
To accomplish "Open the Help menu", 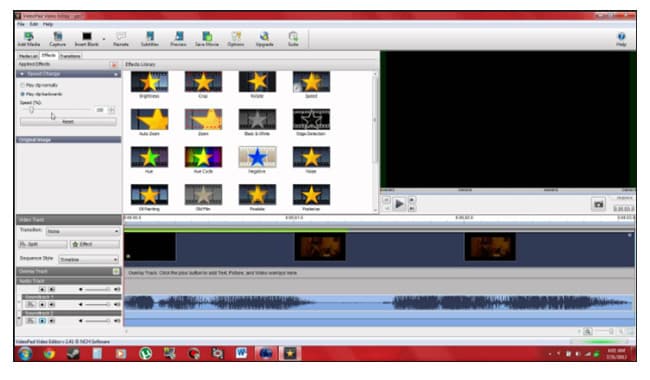I will tap(48, 24).
